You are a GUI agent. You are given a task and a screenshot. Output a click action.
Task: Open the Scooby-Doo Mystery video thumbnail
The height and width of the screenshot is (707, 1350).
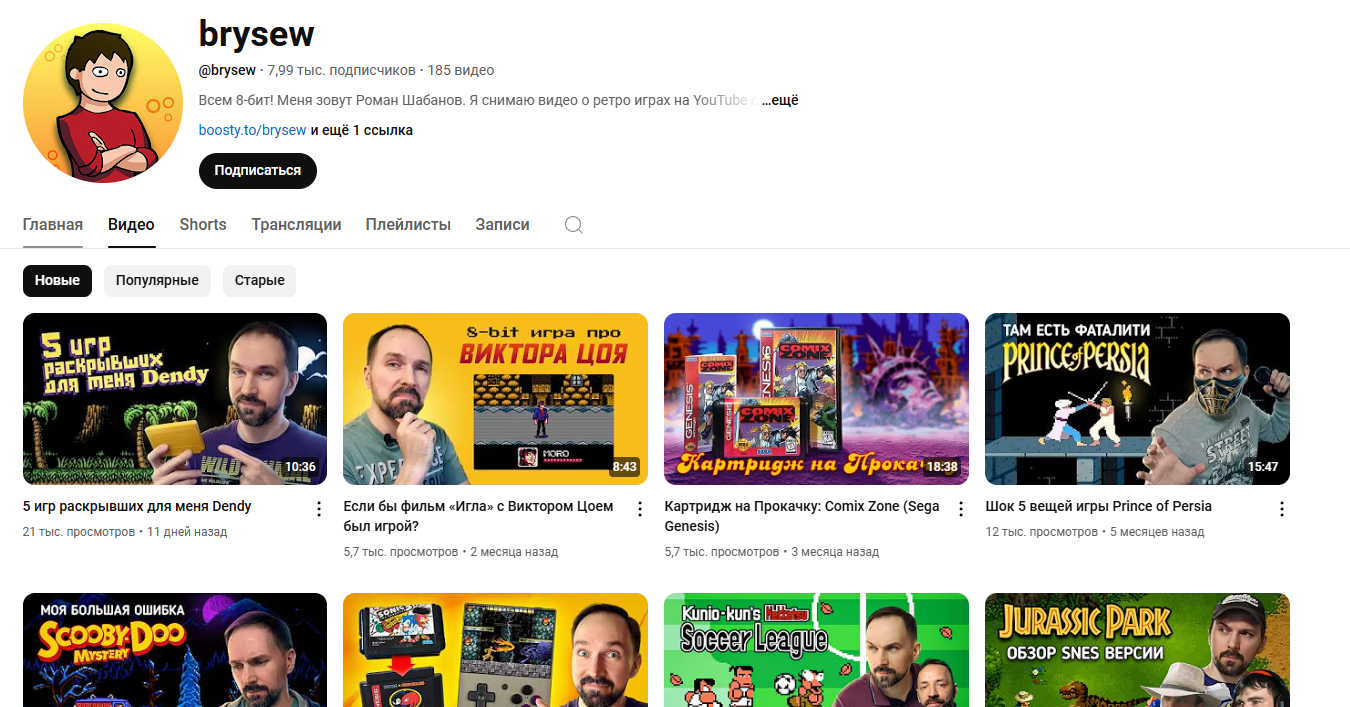point(175,650)
